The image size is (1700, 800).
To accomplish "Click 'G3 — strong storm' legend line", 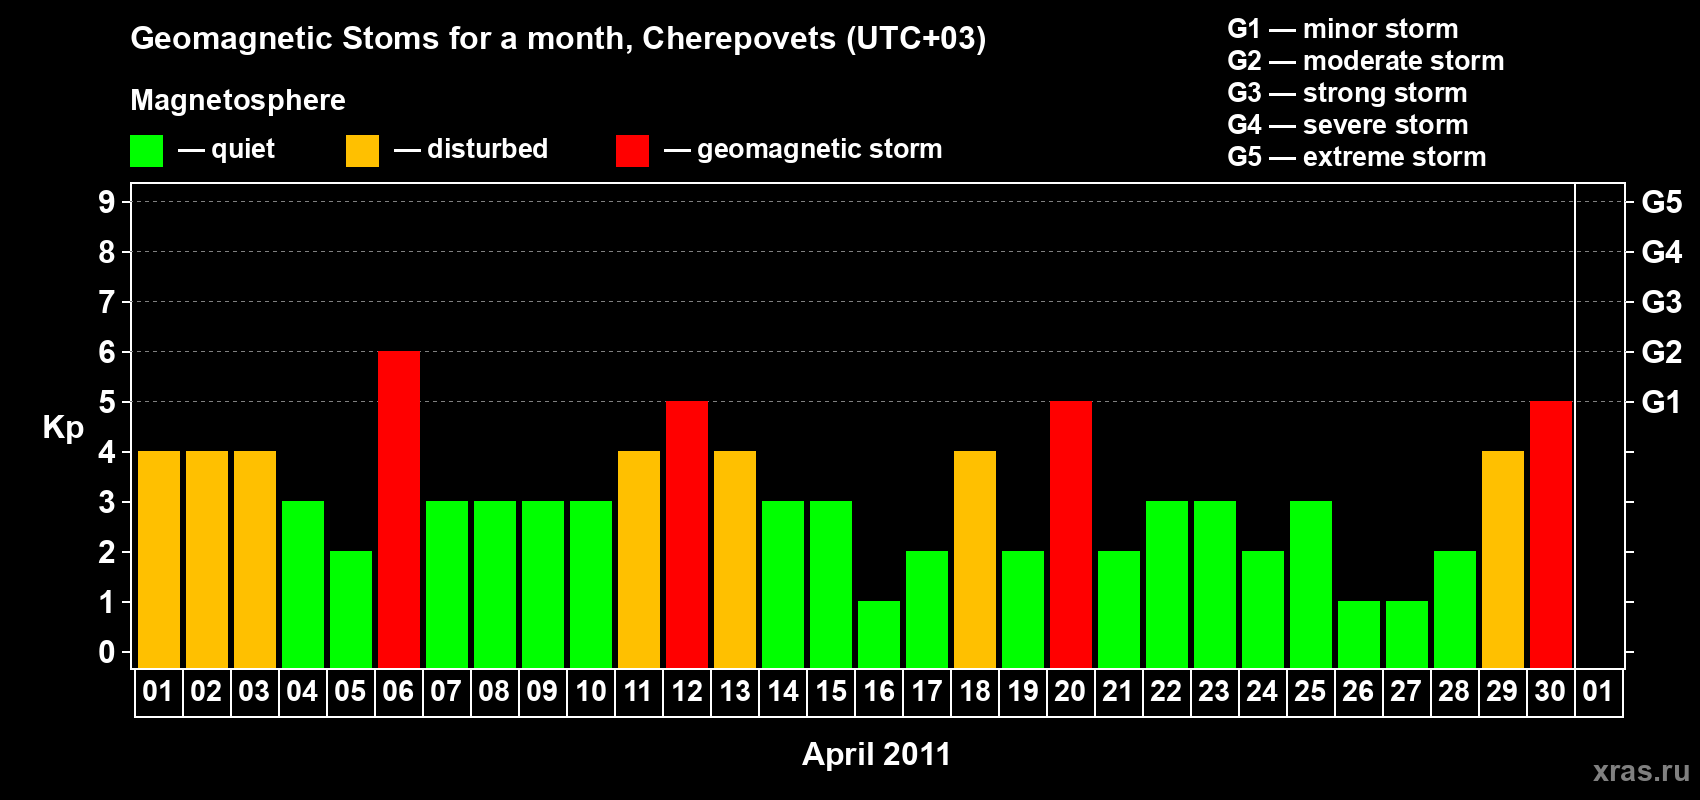I will 1347,93.
